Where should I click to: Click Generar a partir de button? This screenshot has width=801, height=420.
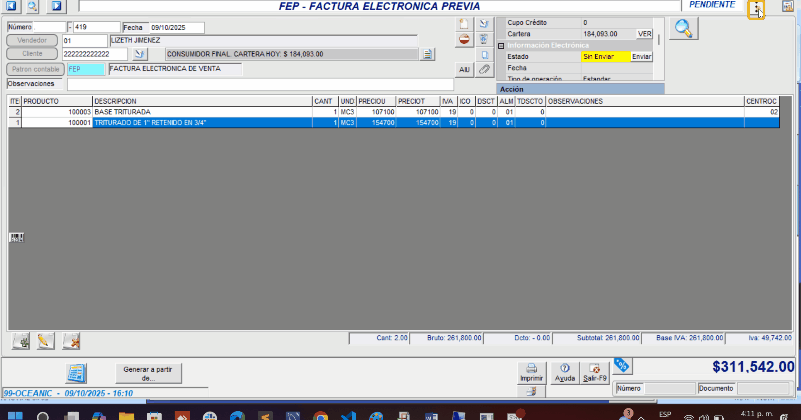pyautogui.click(x=148, y=373)
